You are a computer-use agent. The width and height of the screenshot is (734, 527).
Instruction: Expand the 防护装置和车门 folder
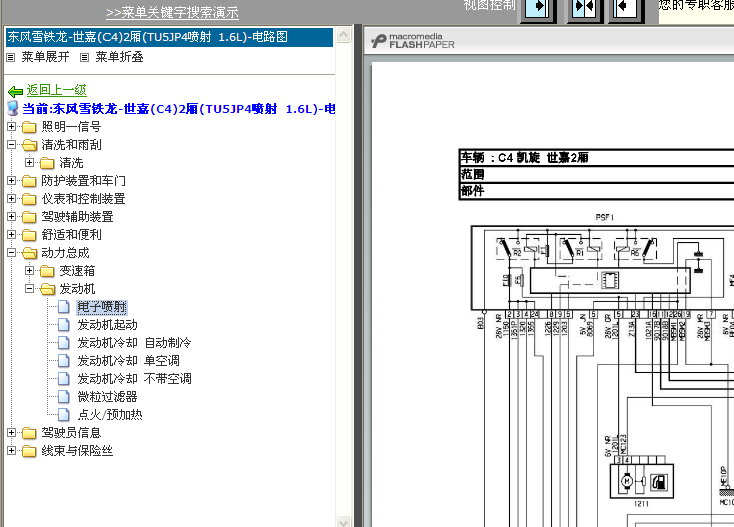click(12, 181)
